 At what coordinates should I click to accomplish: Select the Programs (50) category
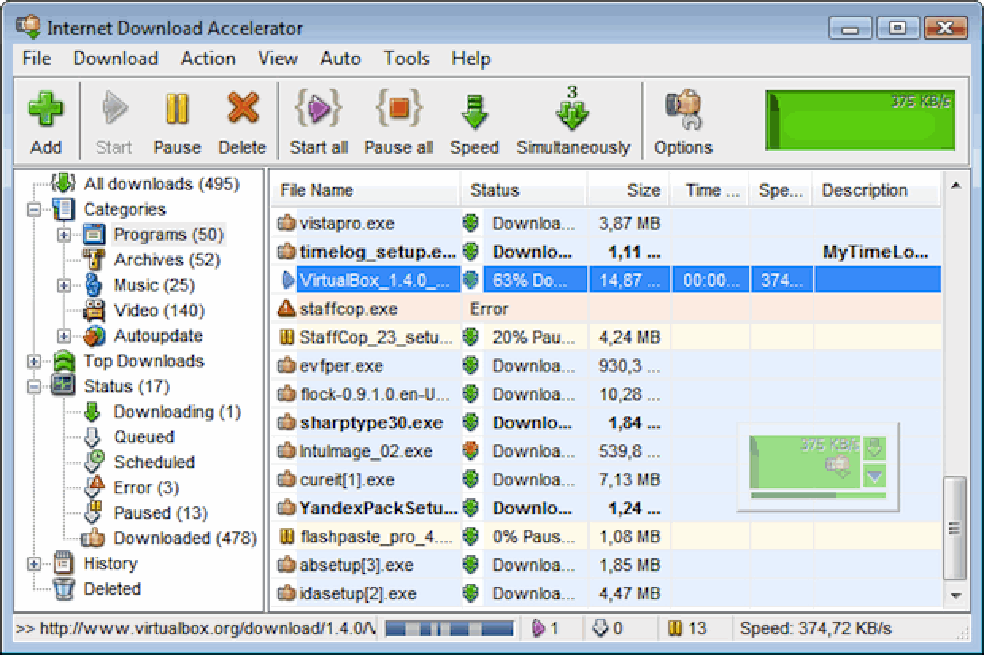click(169, 235)
